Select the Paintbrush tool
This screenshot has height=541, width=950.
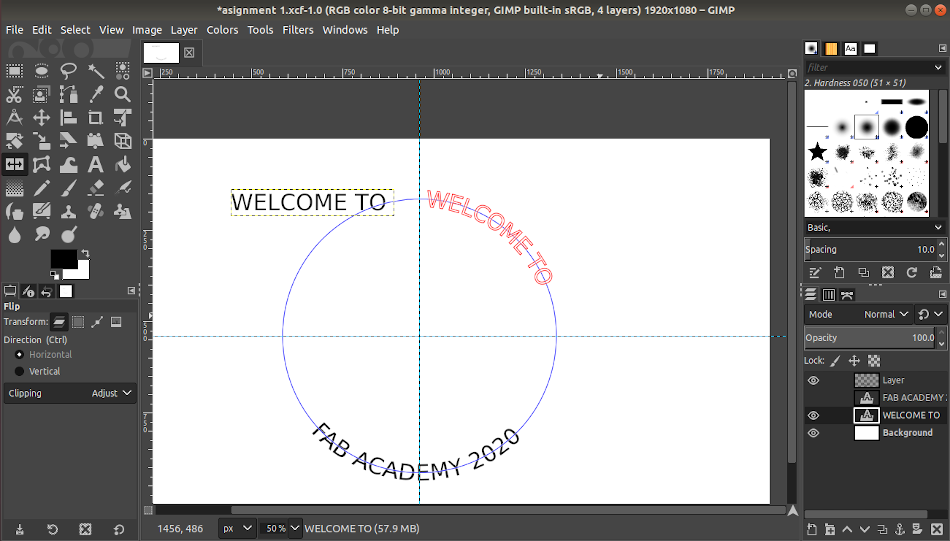(x=68, y=188)
